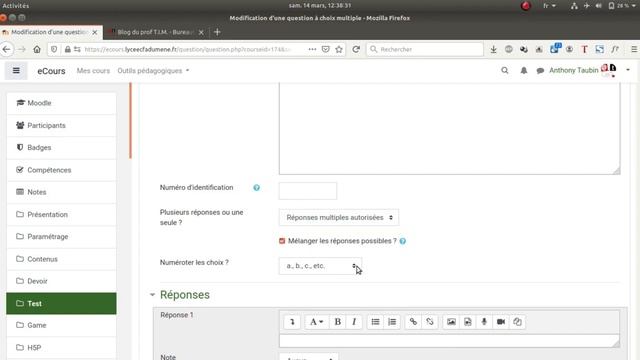Open Contenus section in sidebar
The height and width of the screenshot is (360, 640).
point(61,259)
